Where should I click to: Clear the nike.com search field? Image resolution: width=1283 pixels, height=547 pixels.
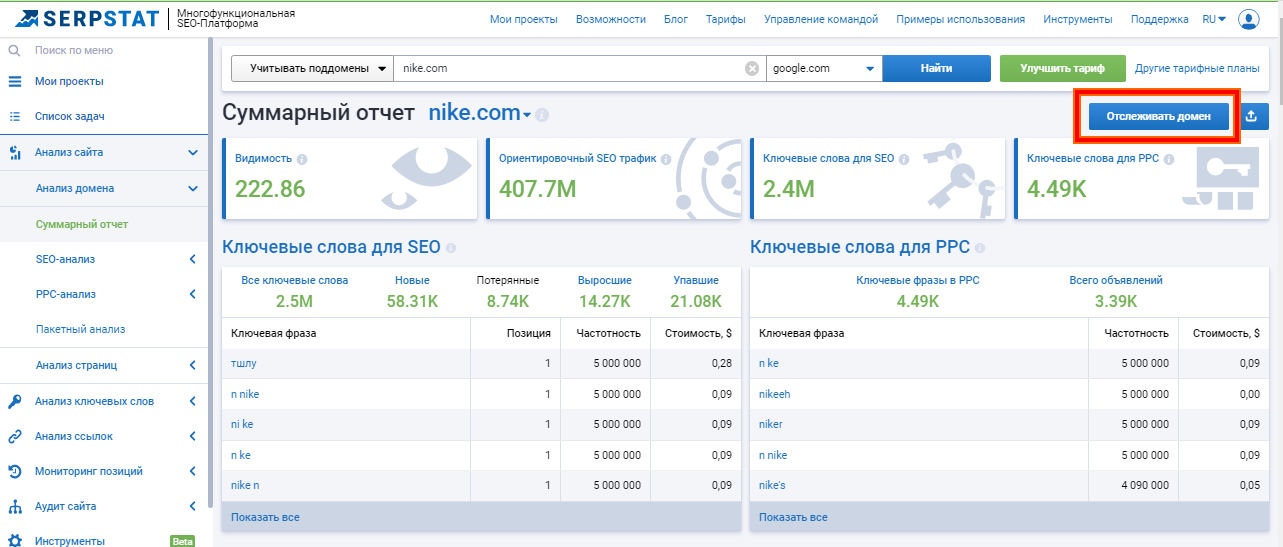752,69
